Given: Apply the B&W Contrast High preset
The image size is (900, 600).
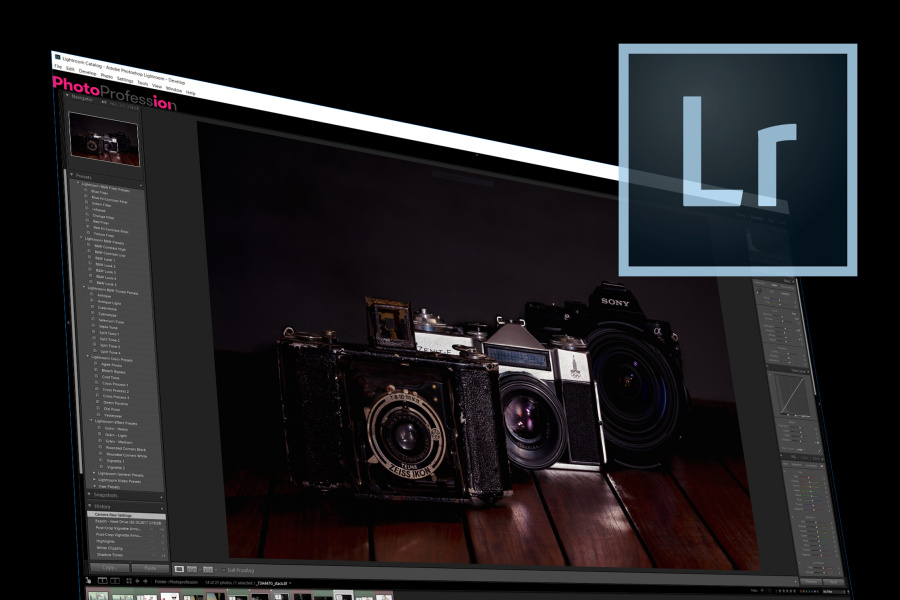Looking at the screenshot, I should click(x=110, y=247).
